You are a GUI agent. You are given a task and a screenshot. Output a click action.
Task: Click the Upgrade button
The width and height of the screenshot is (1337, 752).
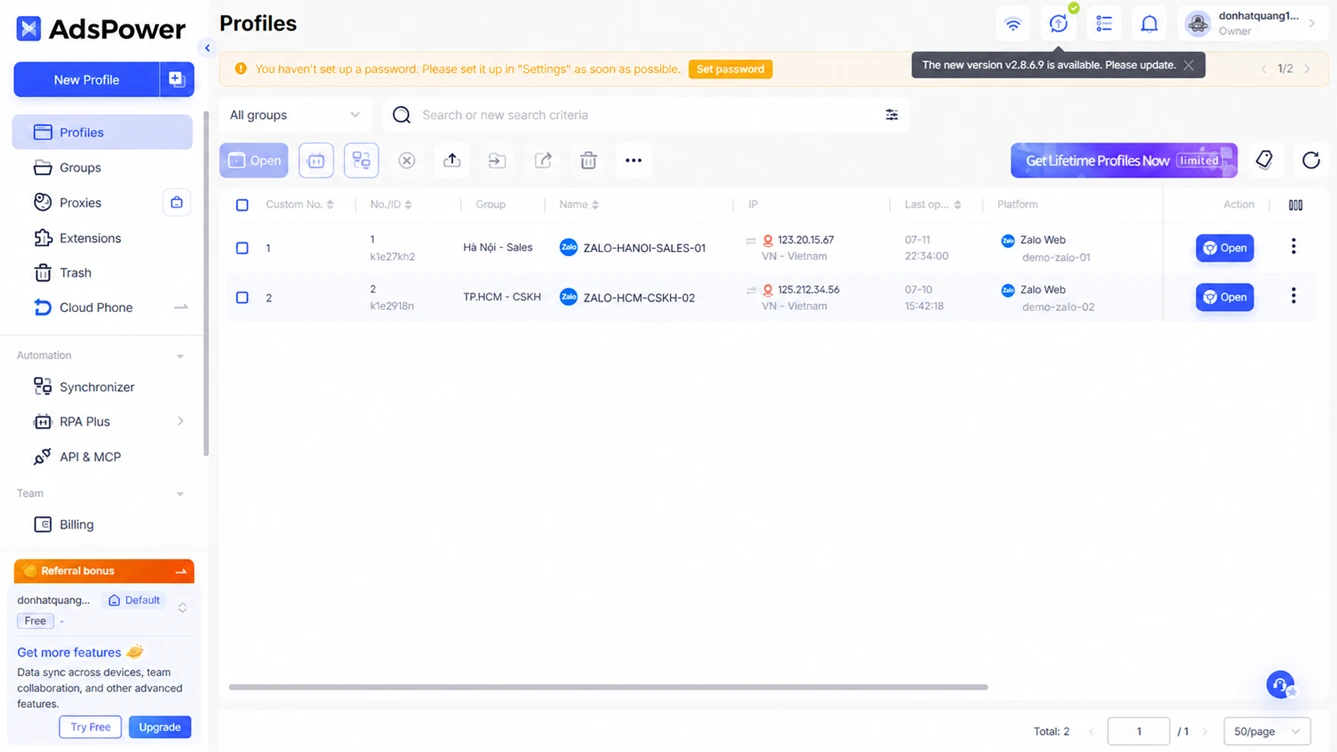coord(160,727)
